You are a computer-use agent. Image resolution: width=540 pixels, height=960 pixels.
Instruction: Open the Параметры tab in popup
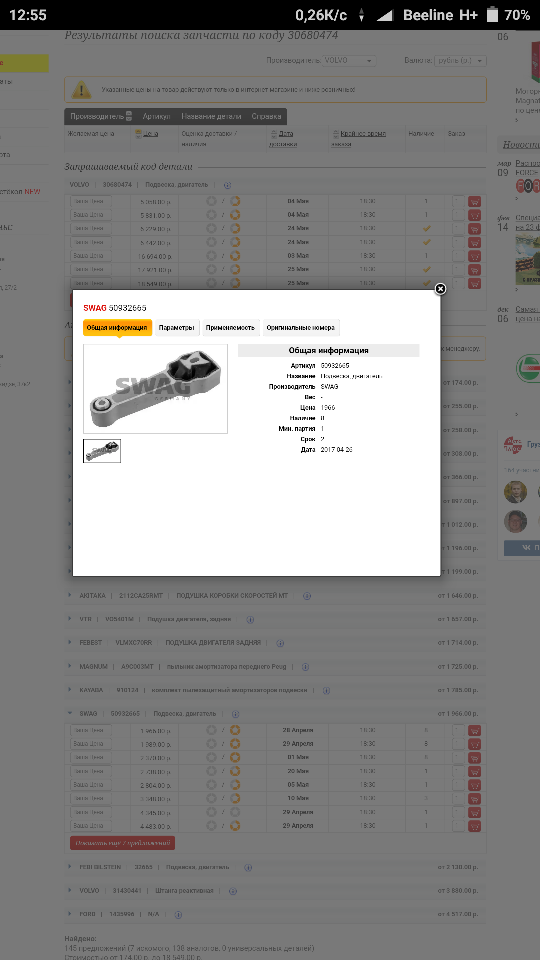click(x=176, y=328)
